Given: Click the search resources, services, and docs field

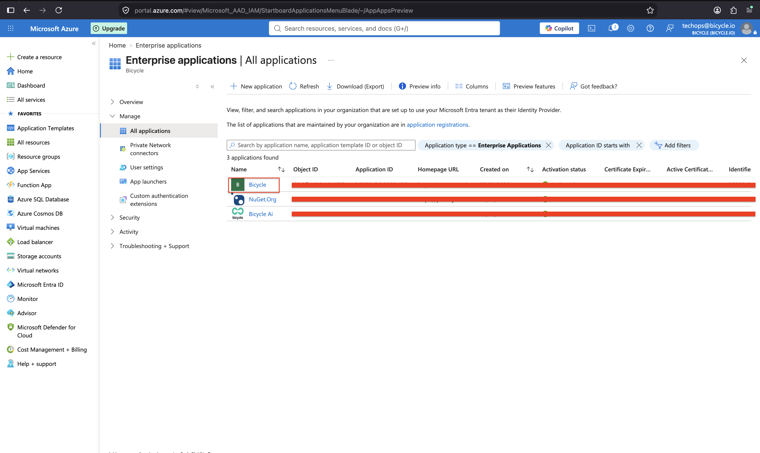Looking at the screenshot, I should coord(384,29).
